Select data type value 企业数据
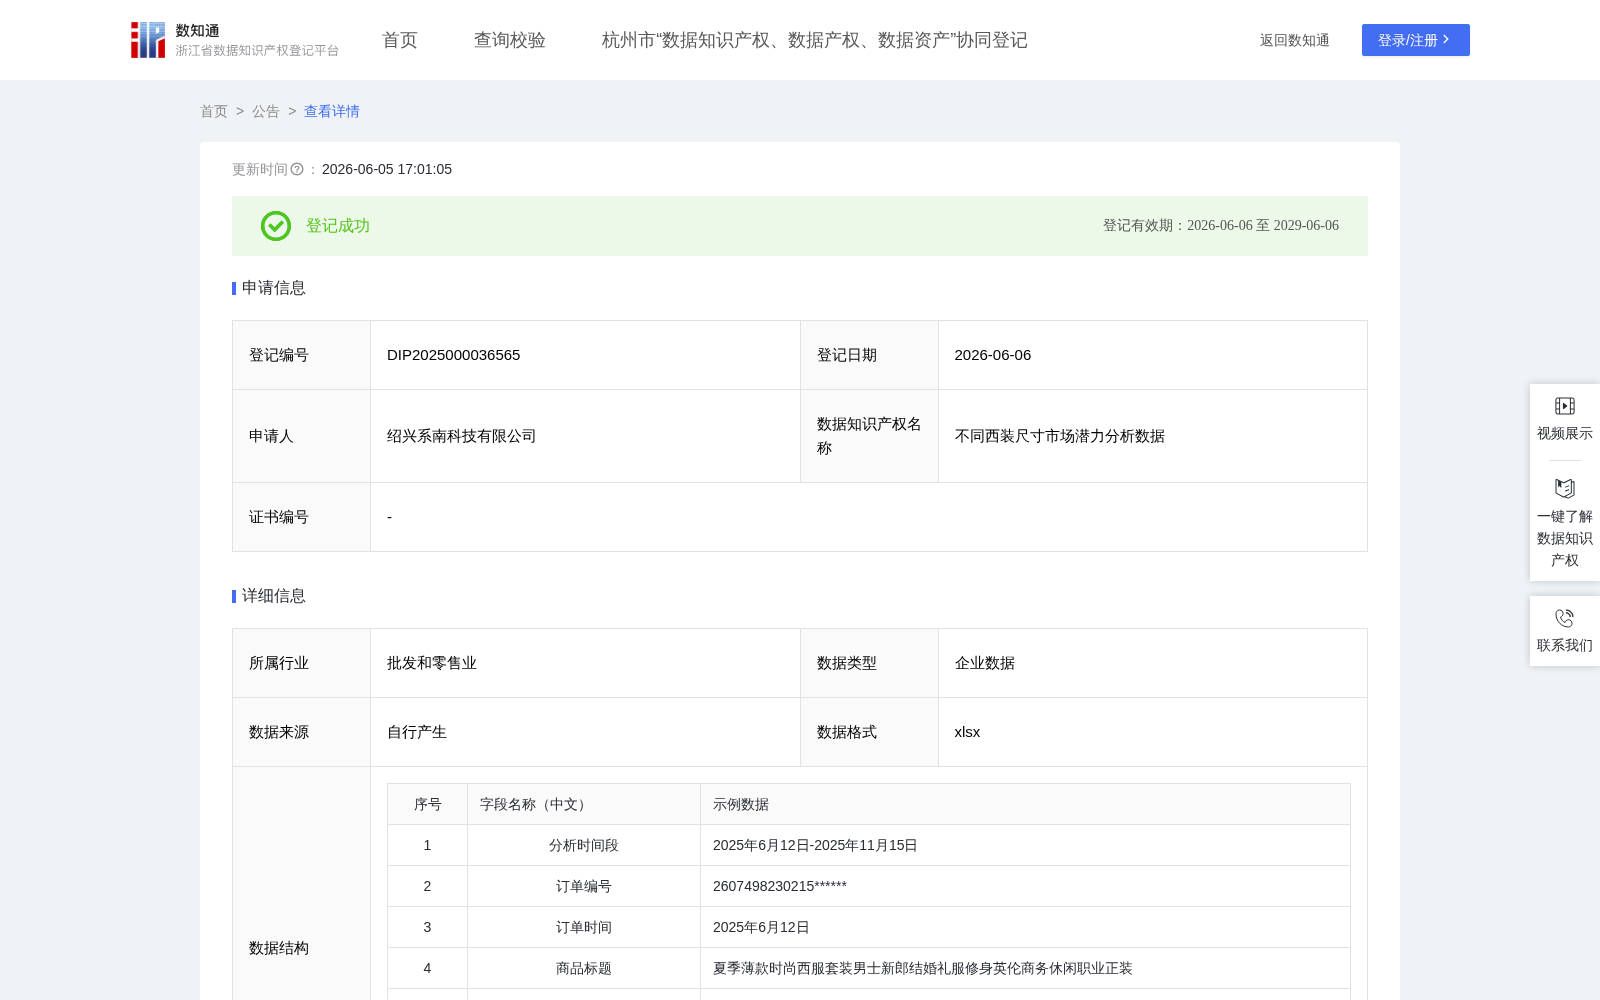The width and height of the screenshot is (1600, 1000). click(985, 663)
